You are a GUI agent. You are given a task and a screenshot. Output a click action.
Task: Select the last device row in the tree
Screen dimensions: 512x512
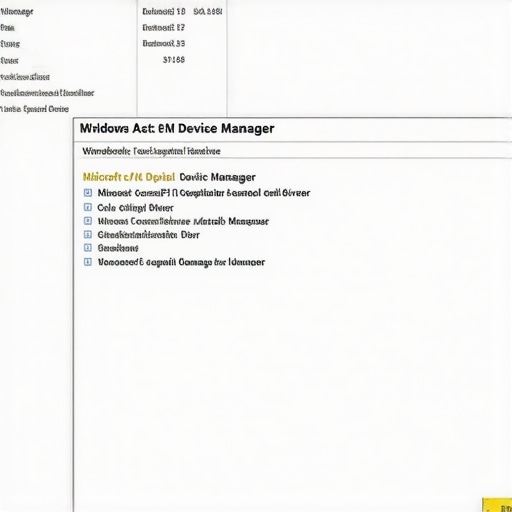coord(181,262)
